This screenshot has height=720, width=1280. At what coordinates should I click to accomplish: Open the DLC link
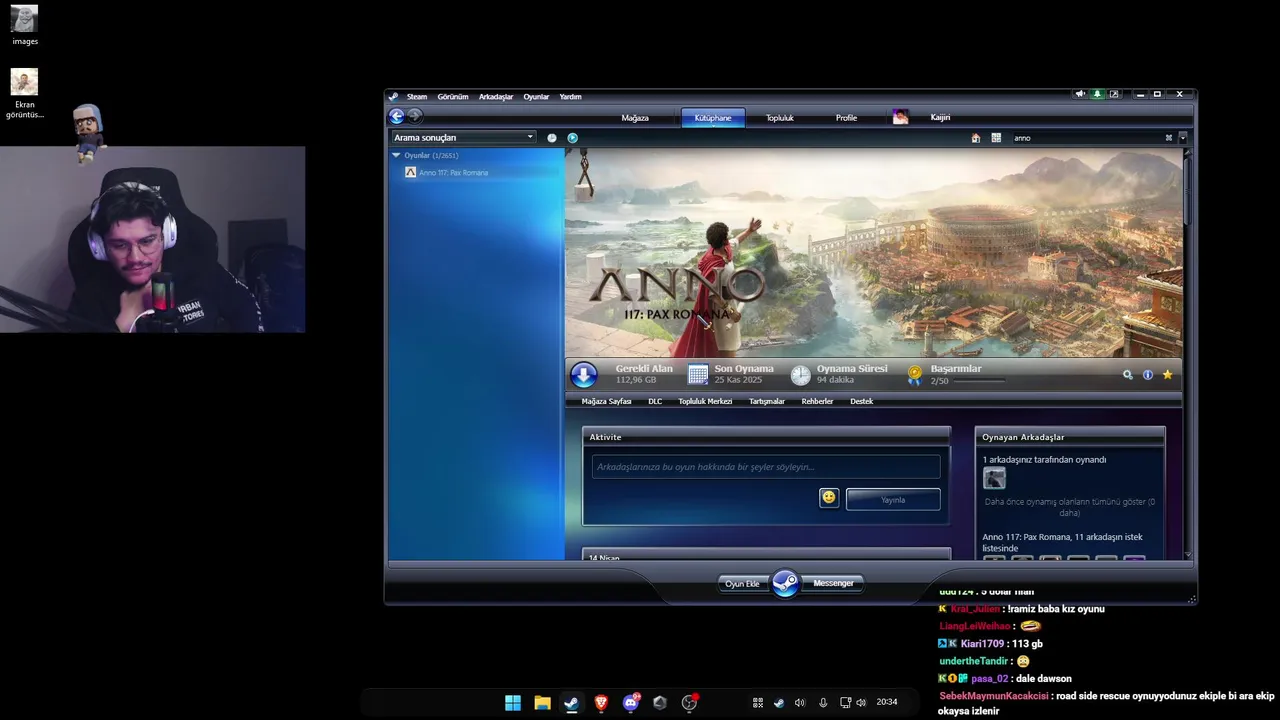point(655,402)
